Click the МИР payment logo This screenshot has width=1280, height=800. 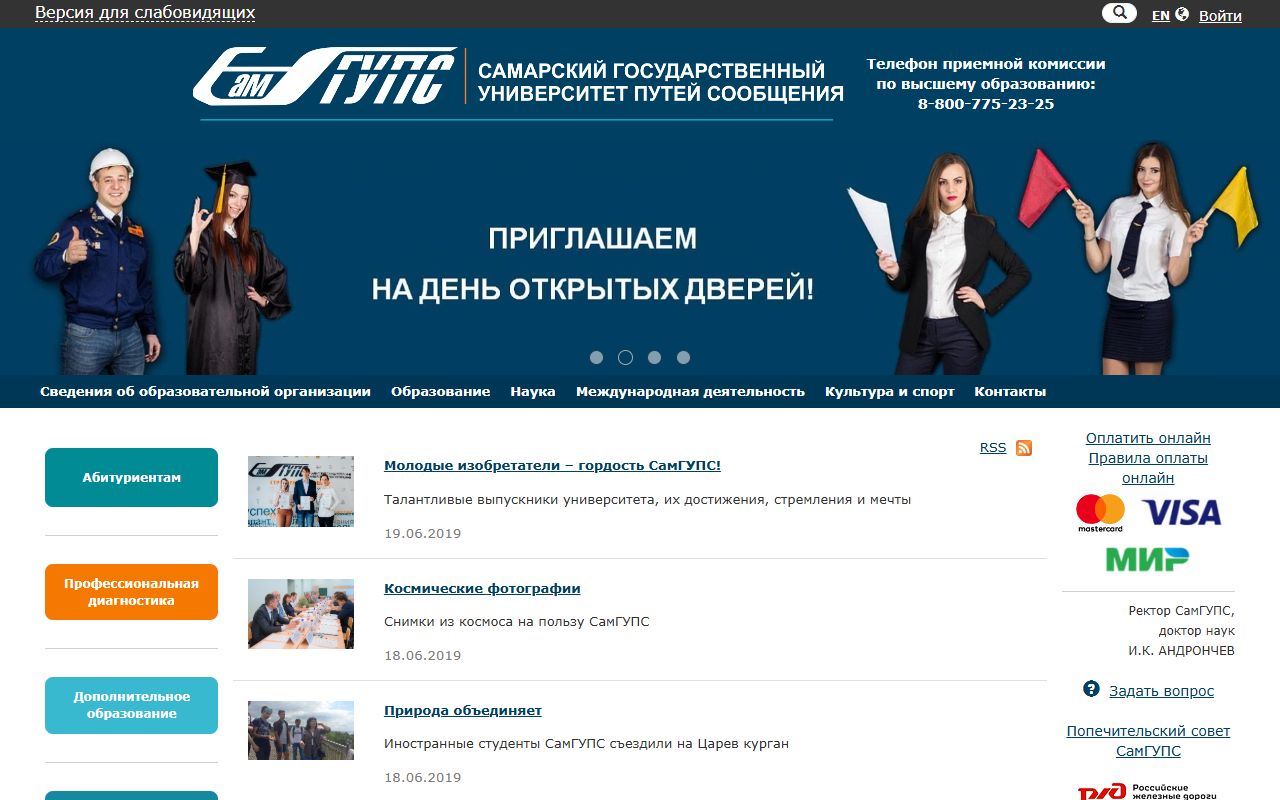1147,559
